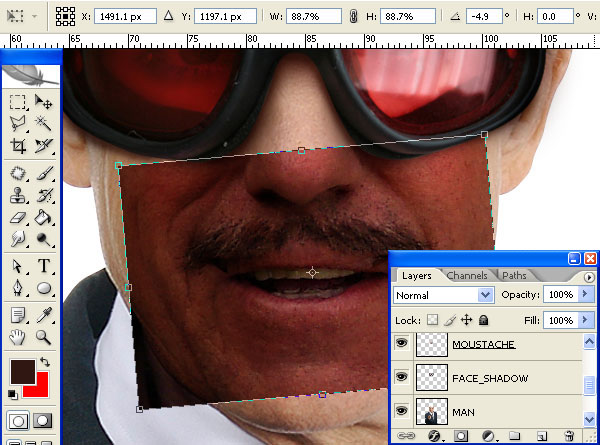Select the Rectangular Marquee tool
The height and width of the screenshot is (445, 600).
(18, 102)
